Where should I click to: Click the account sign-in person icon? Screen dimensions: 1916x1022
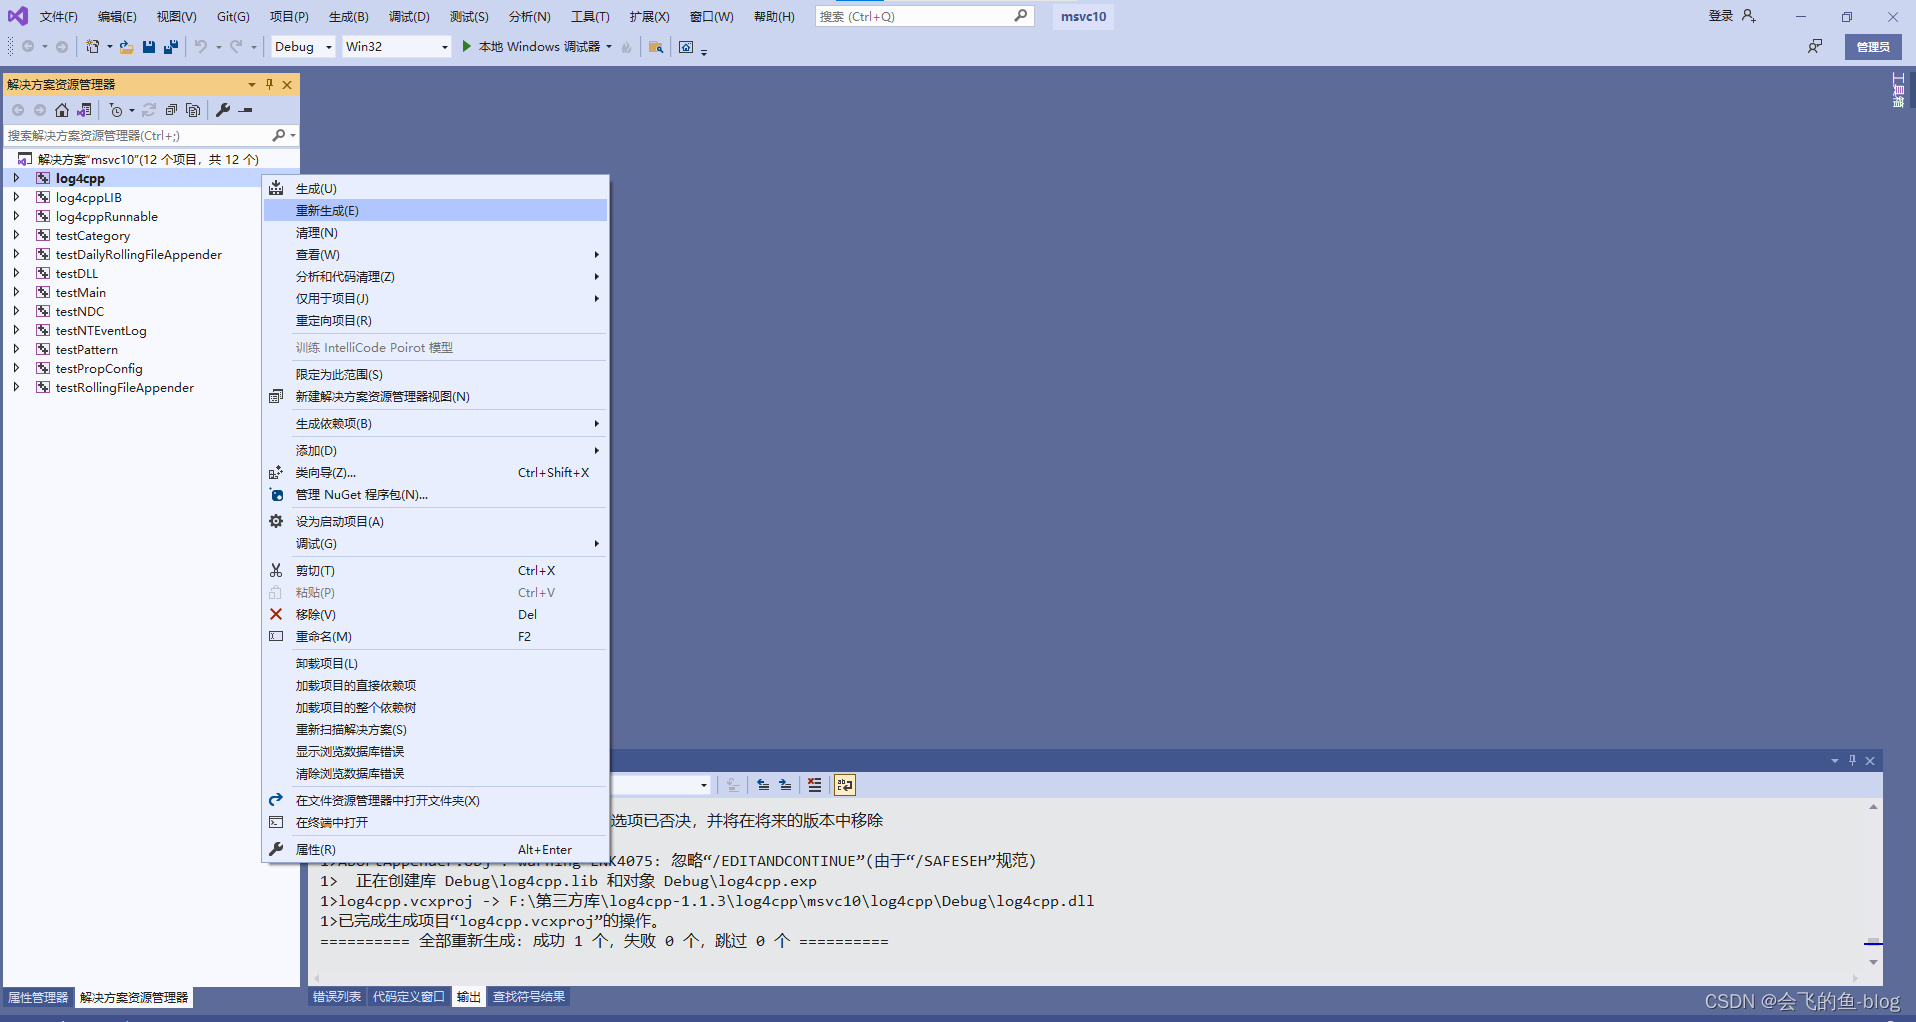tap(1748, 16)
